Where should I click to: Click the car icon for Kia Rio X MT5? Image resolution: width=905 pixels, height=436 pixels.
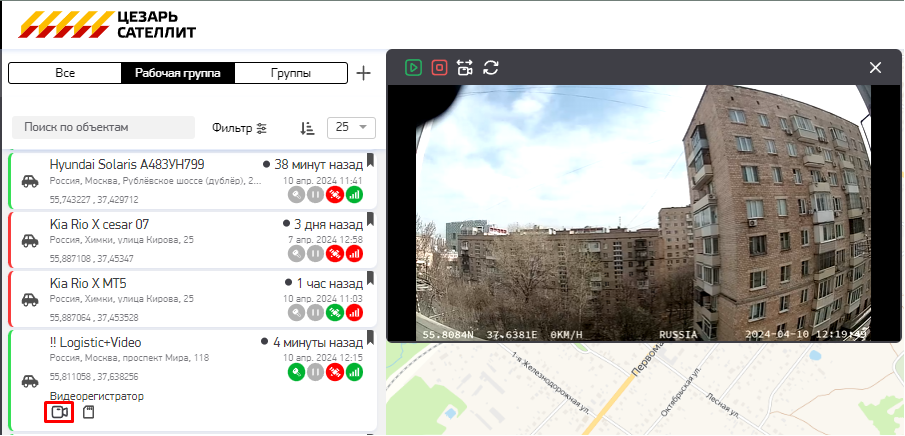[x=30, y=300]
